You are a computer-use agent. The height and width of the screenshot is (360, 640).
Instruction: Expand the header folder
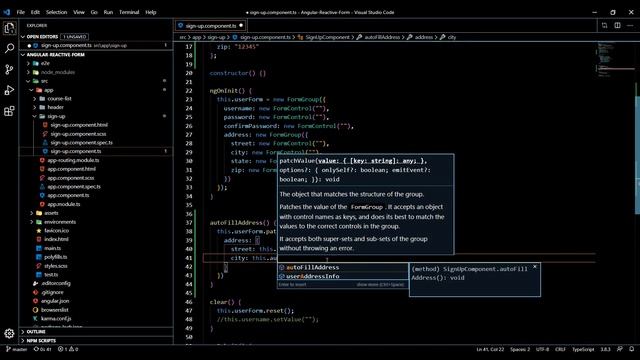tap(35, 107)
